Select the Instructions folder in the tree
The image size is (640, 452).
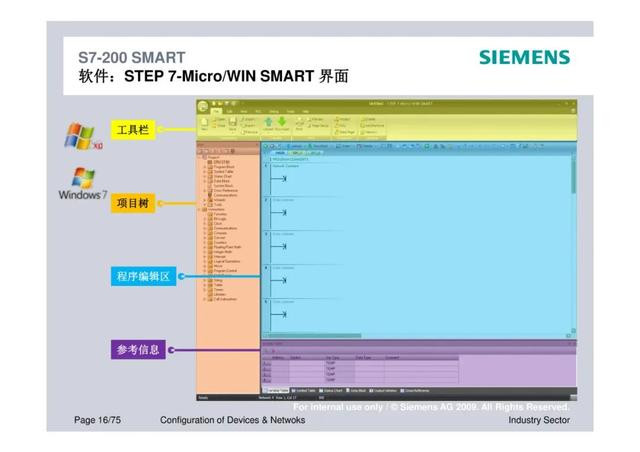(213, 209)
